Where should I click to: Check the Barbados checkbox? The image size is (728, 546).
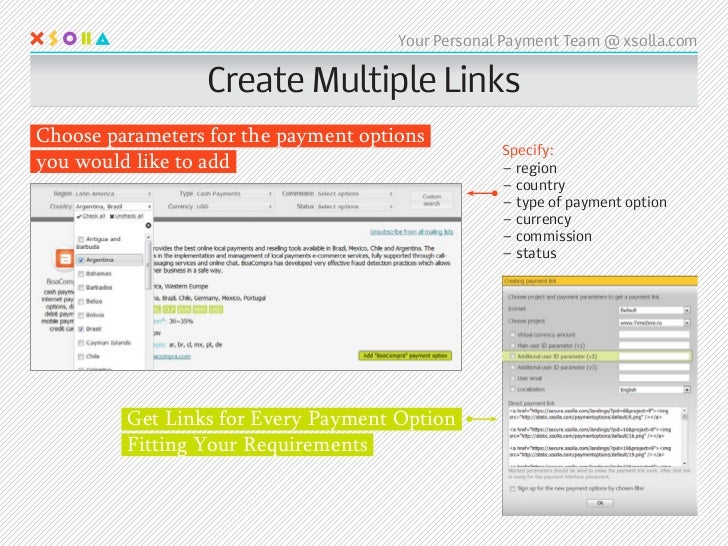pos(81,288)
